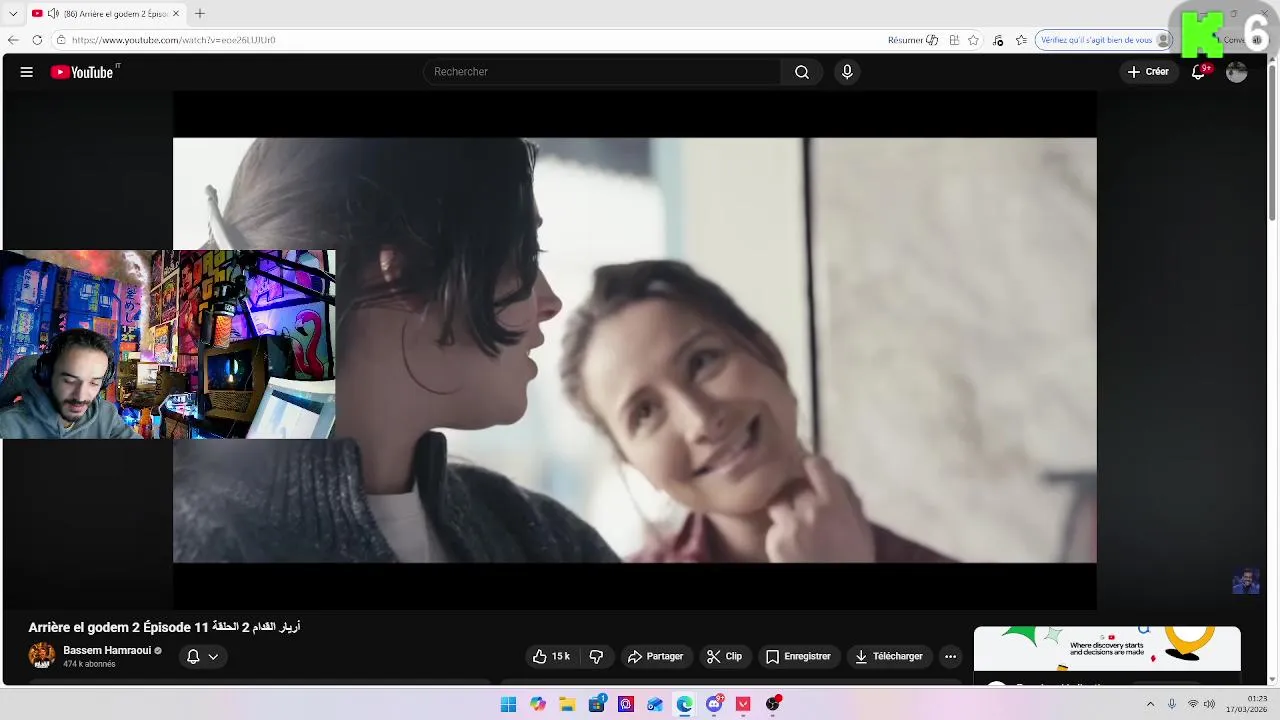Open the Créer button
Image resolution: width=1280 pixels, height=720 pixels.
1148,72
